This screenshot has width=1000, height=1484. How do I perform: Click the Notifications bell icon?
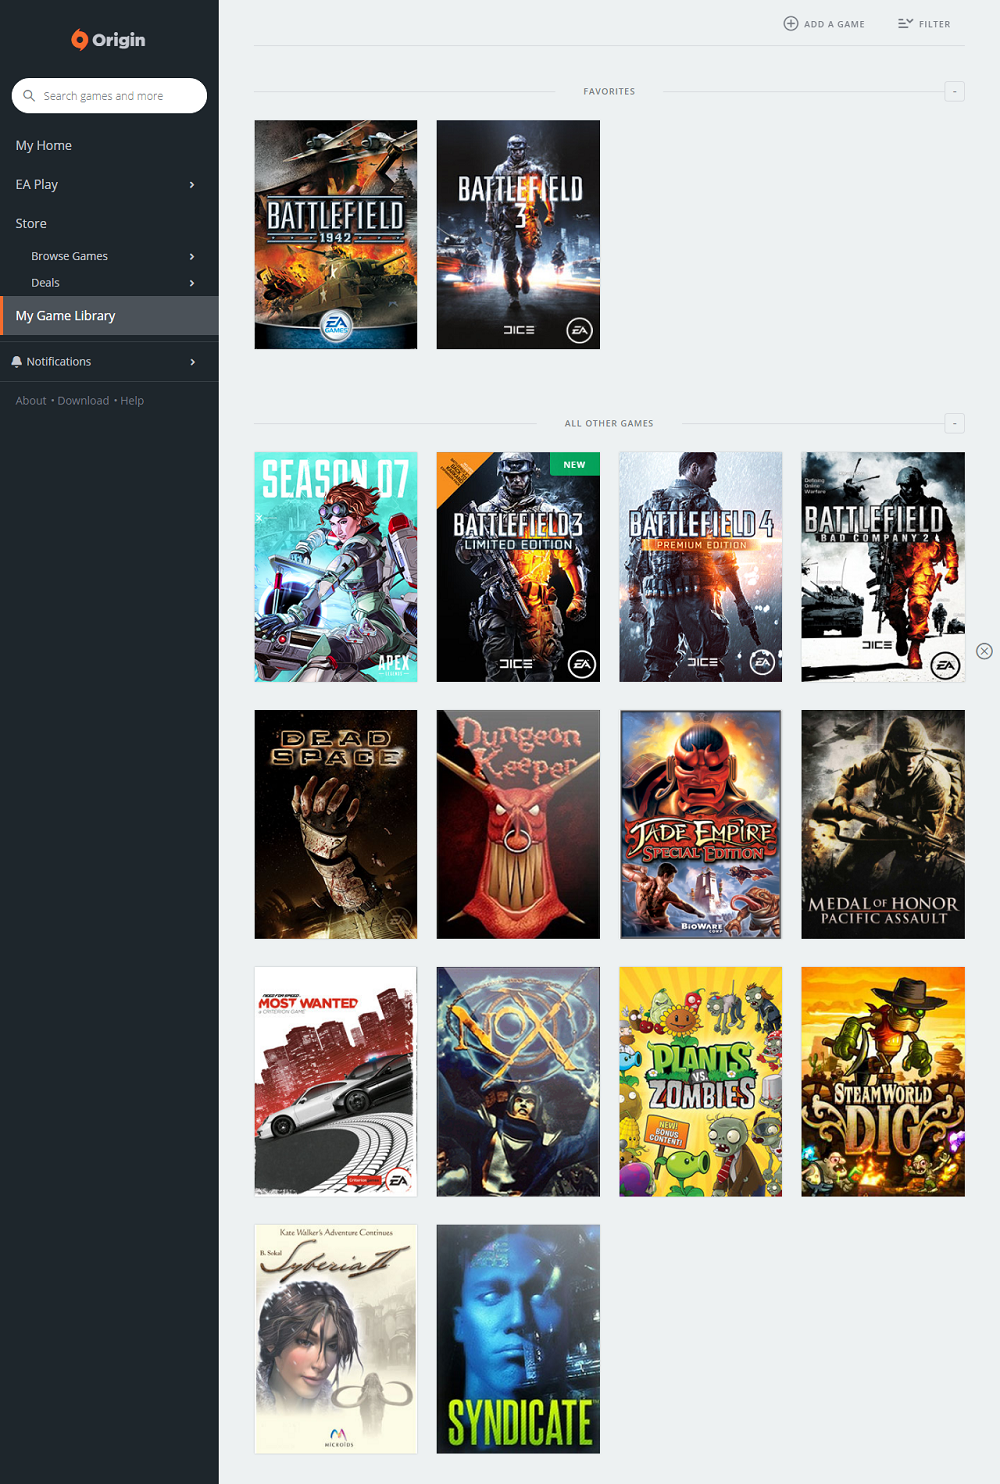click(17, 362)
